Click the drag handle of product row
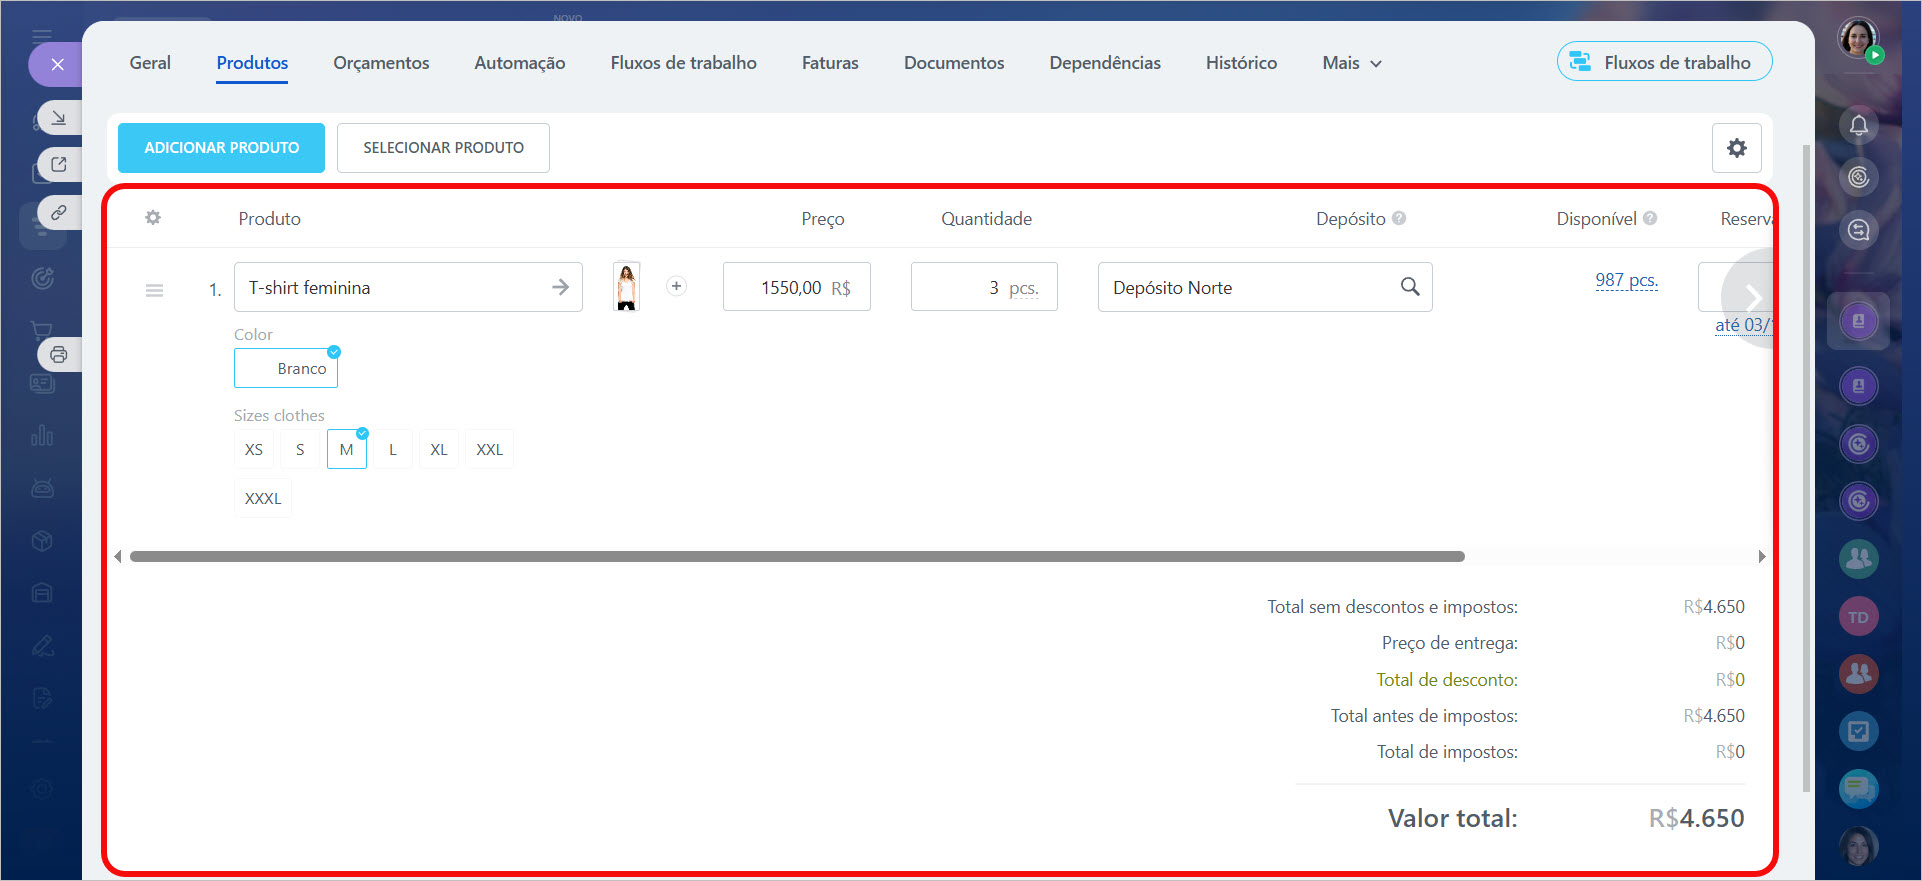This screenshot has height=881, width=1922. coord(154,290)
